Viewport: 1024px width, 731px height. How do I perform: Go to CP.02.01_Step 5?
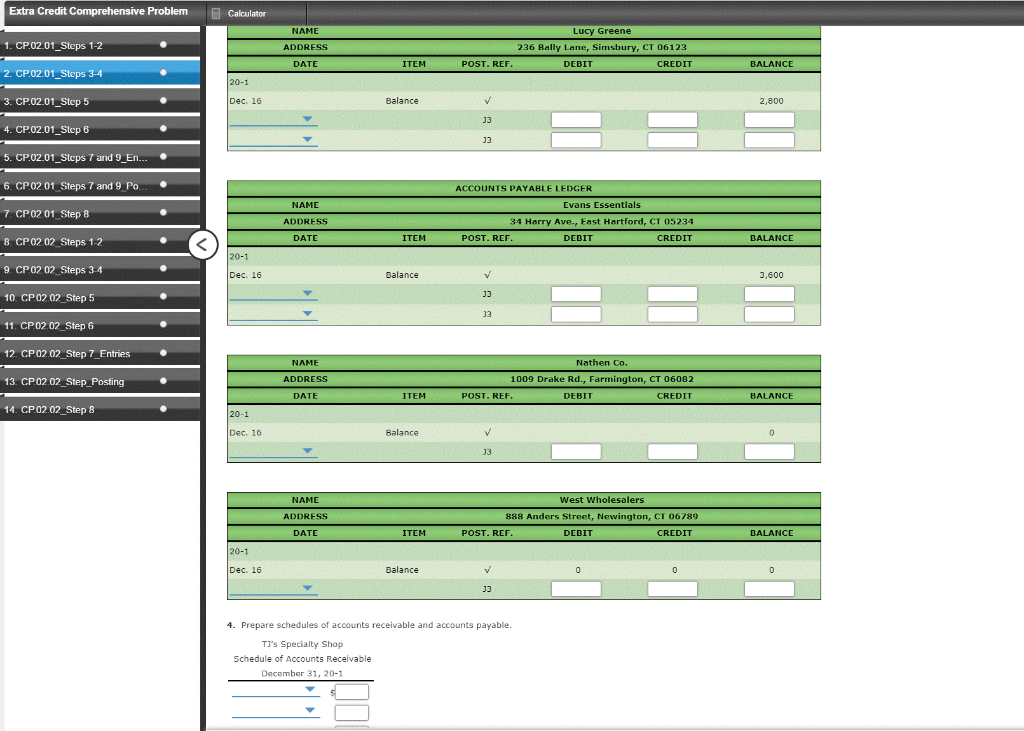(100, 102)
